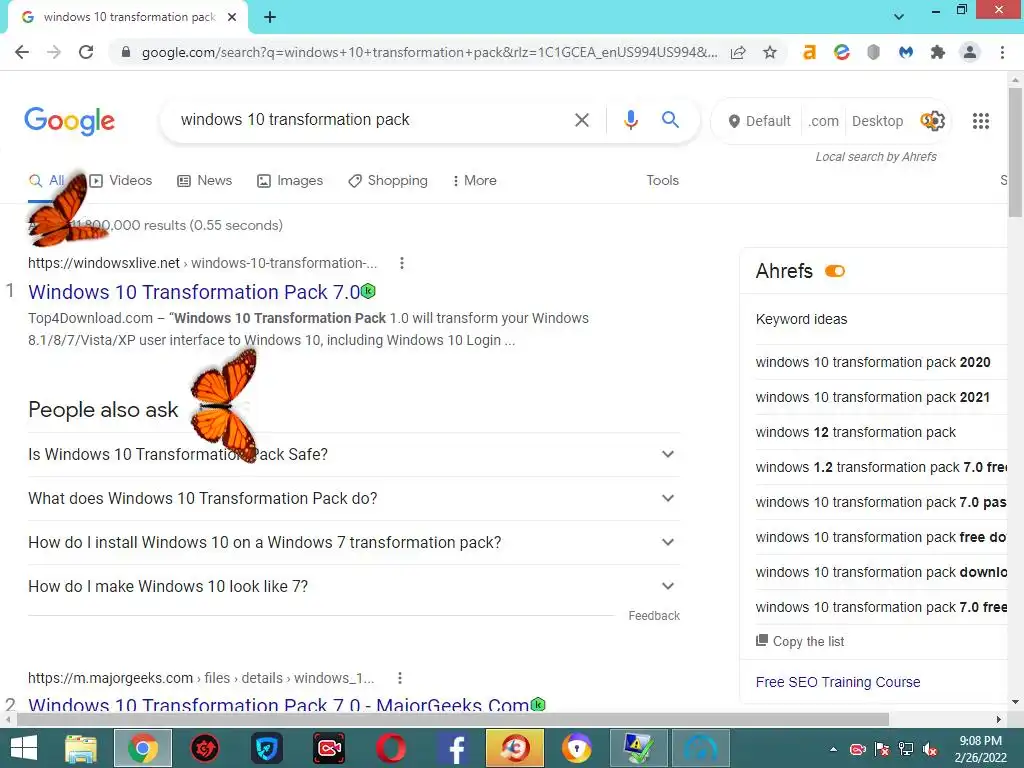Select keyword 'windows 10 transformation pack 2021'
Screen dimensions: 1024x768
click(872, 397)
